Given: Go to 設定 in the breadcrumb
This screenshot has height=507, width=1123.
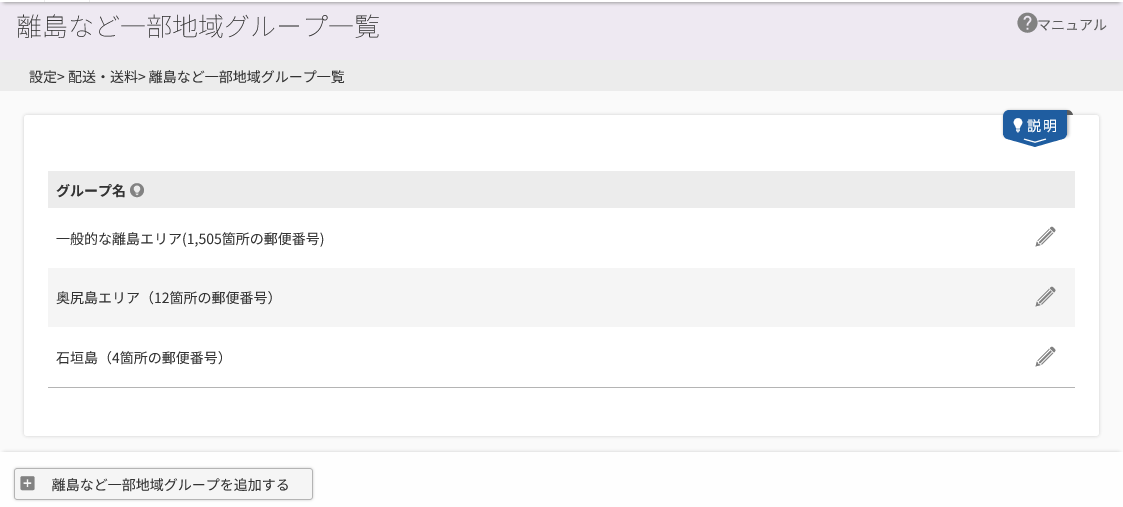Looking at the screenshot, I should point(42,77).
